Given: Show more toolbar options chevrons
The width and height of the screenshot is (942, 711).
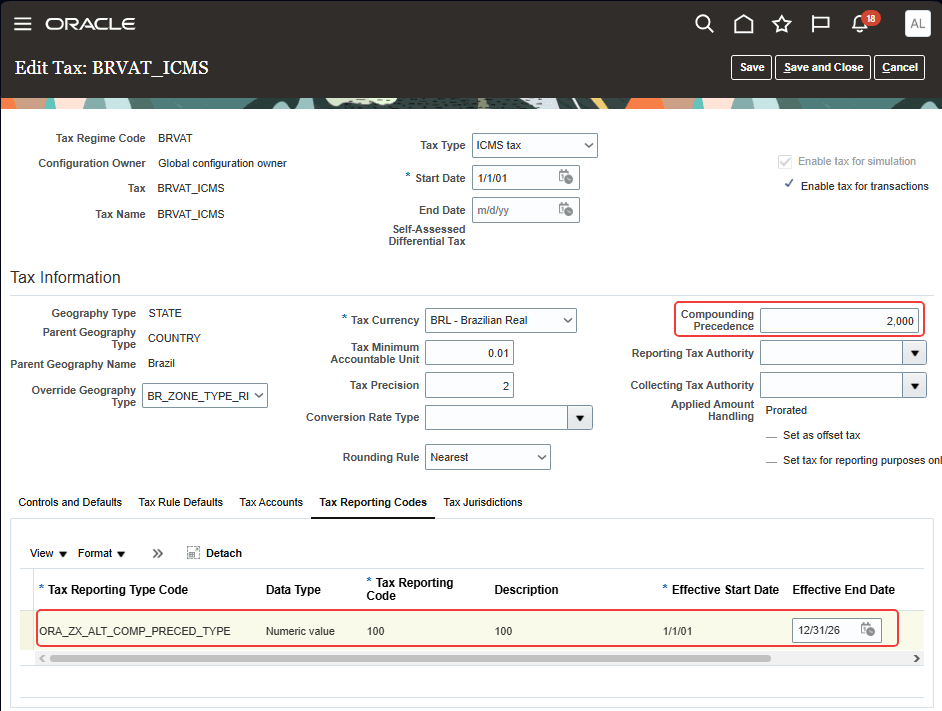Looking at the screenshot, I should [157, 553].
